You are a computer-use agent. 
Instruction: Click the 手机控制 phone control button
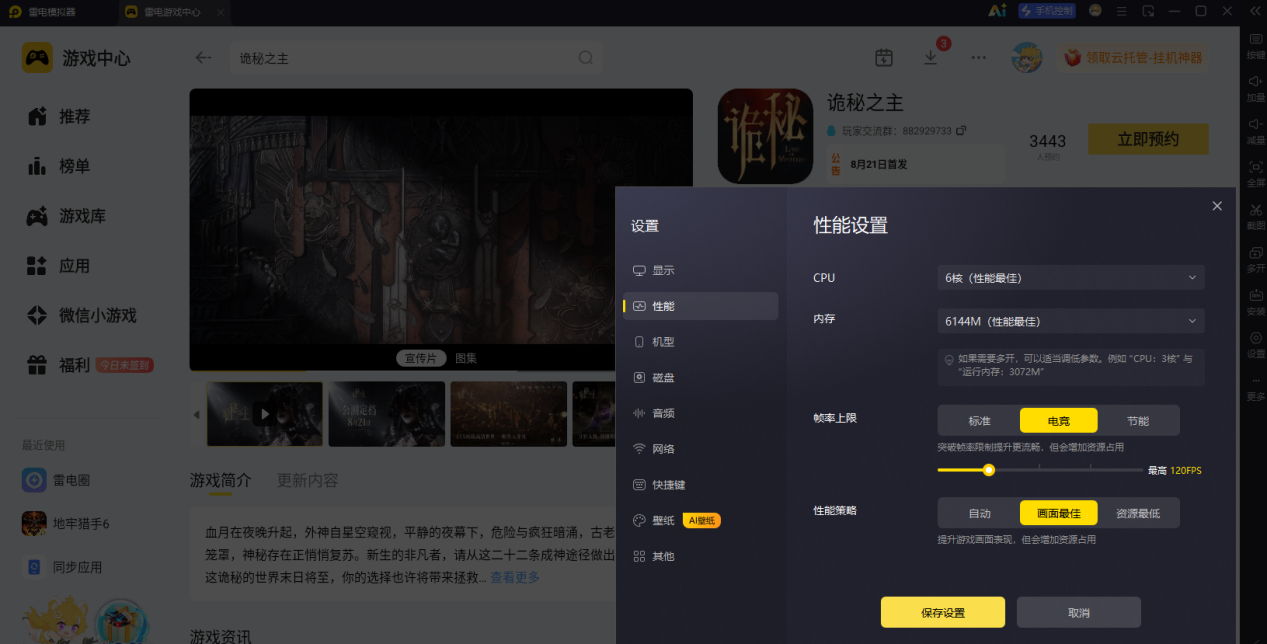[1047, 11]
